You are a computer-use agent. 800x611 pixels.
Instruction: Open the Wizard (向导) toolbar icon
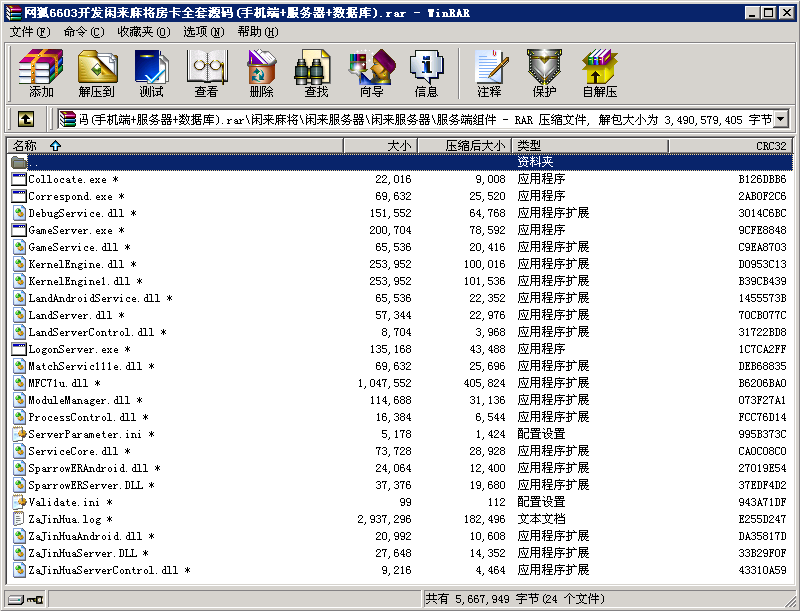[x=371, y=72]
